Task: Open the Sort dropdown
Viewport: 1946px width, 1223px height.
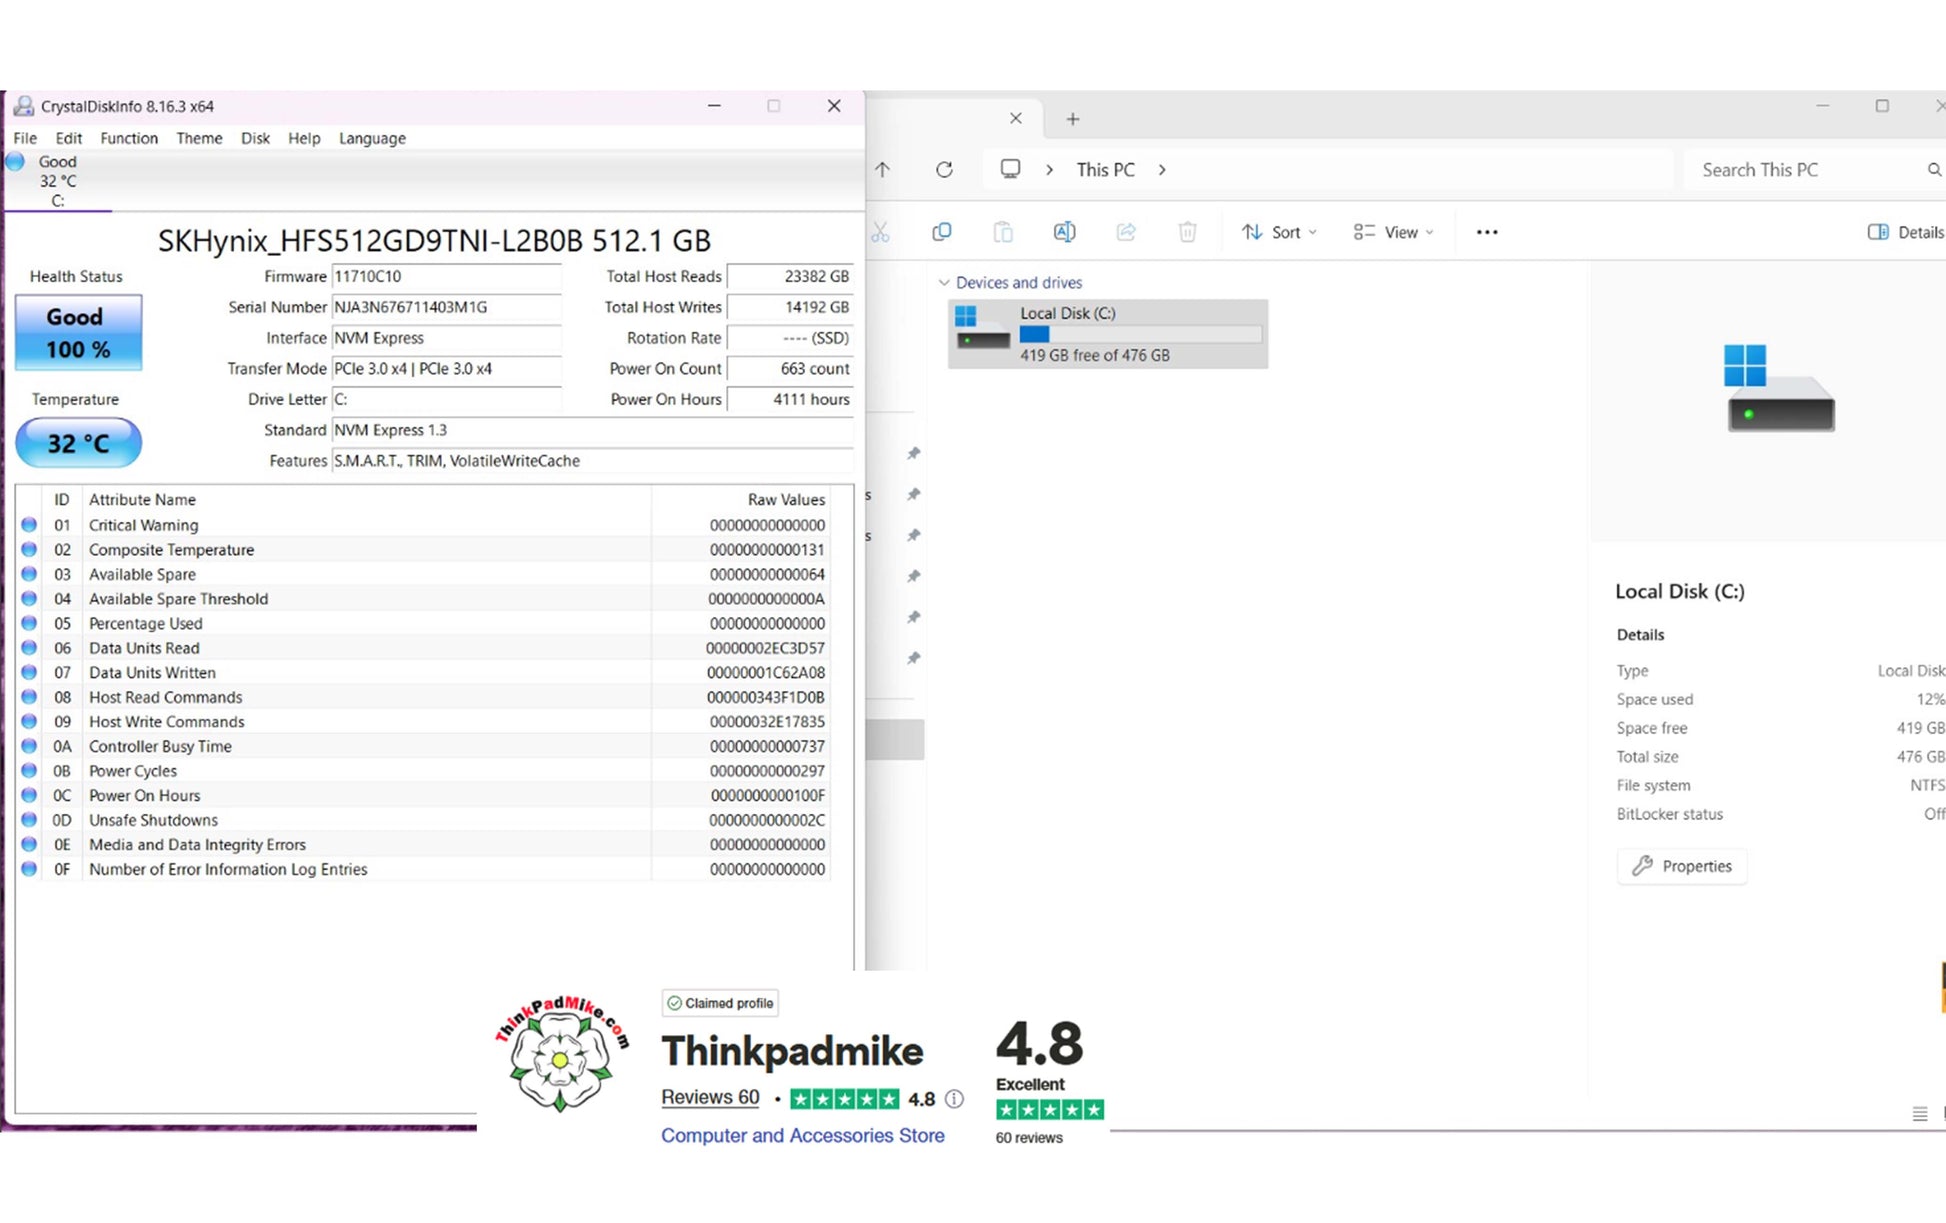Action: [x=1279, y=232]
